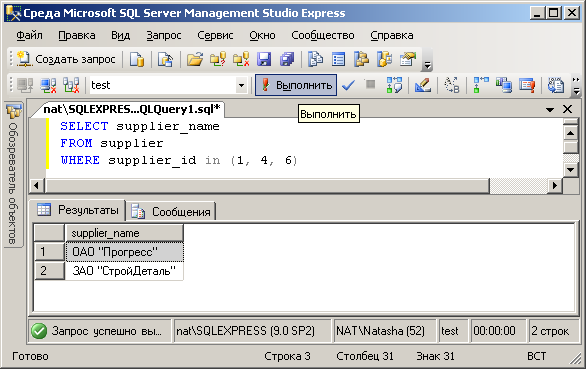This screenshot has height=369, width=586.
Task: Open the Окно menu
Action: coord(262,35)
